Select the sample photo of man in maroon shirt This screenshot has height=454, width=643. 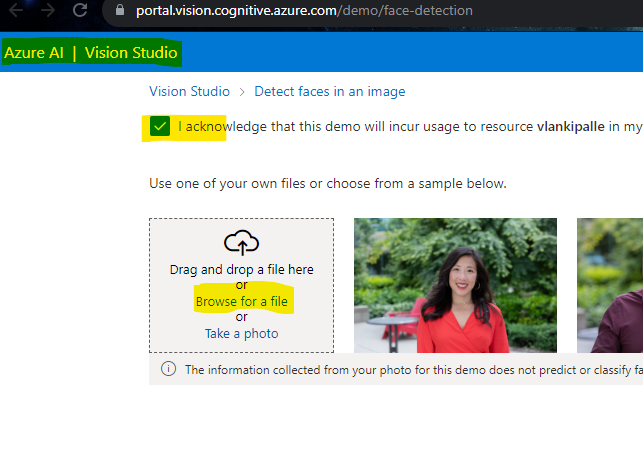(610, 285)
